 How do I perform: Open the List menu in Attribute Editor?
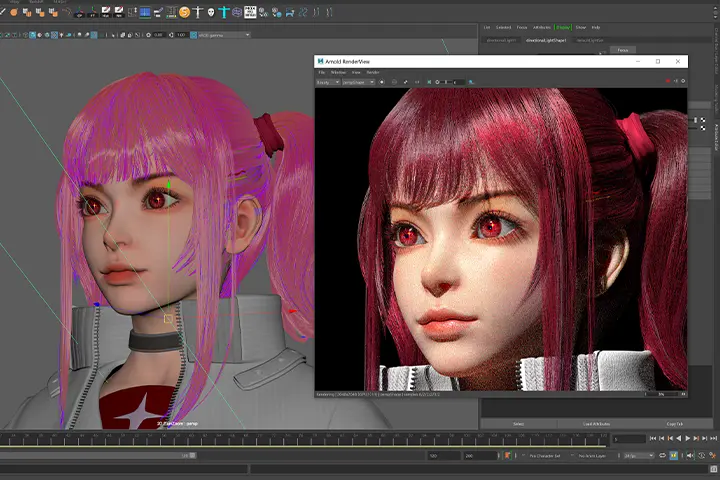point(487,28)
